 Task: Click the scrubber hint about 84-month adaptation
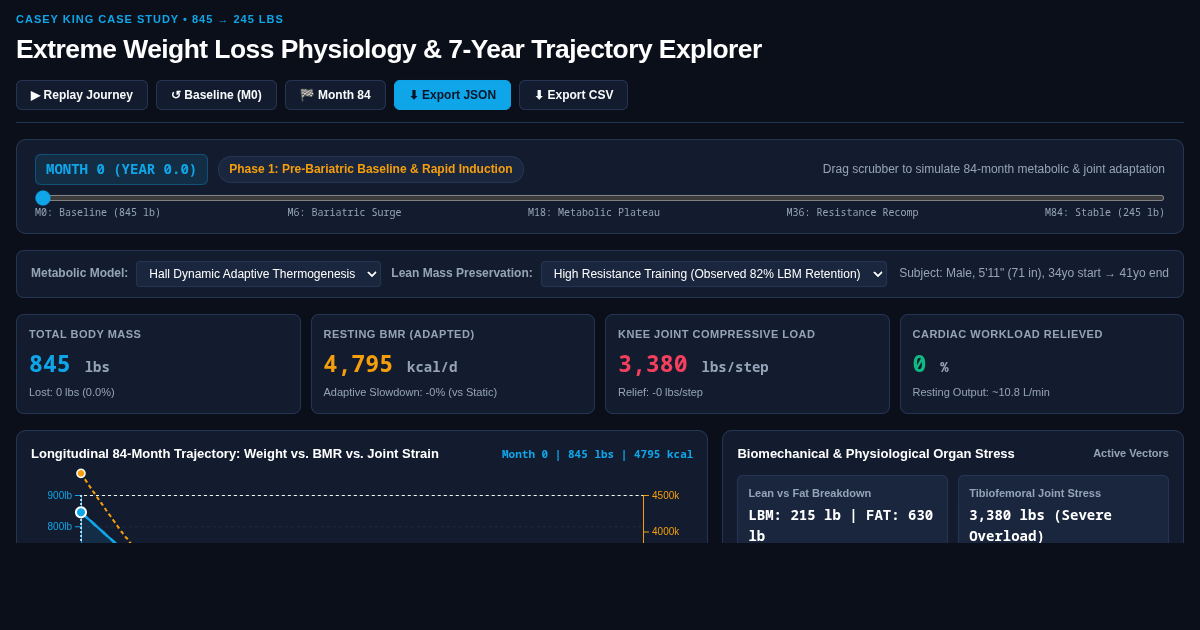994,169
